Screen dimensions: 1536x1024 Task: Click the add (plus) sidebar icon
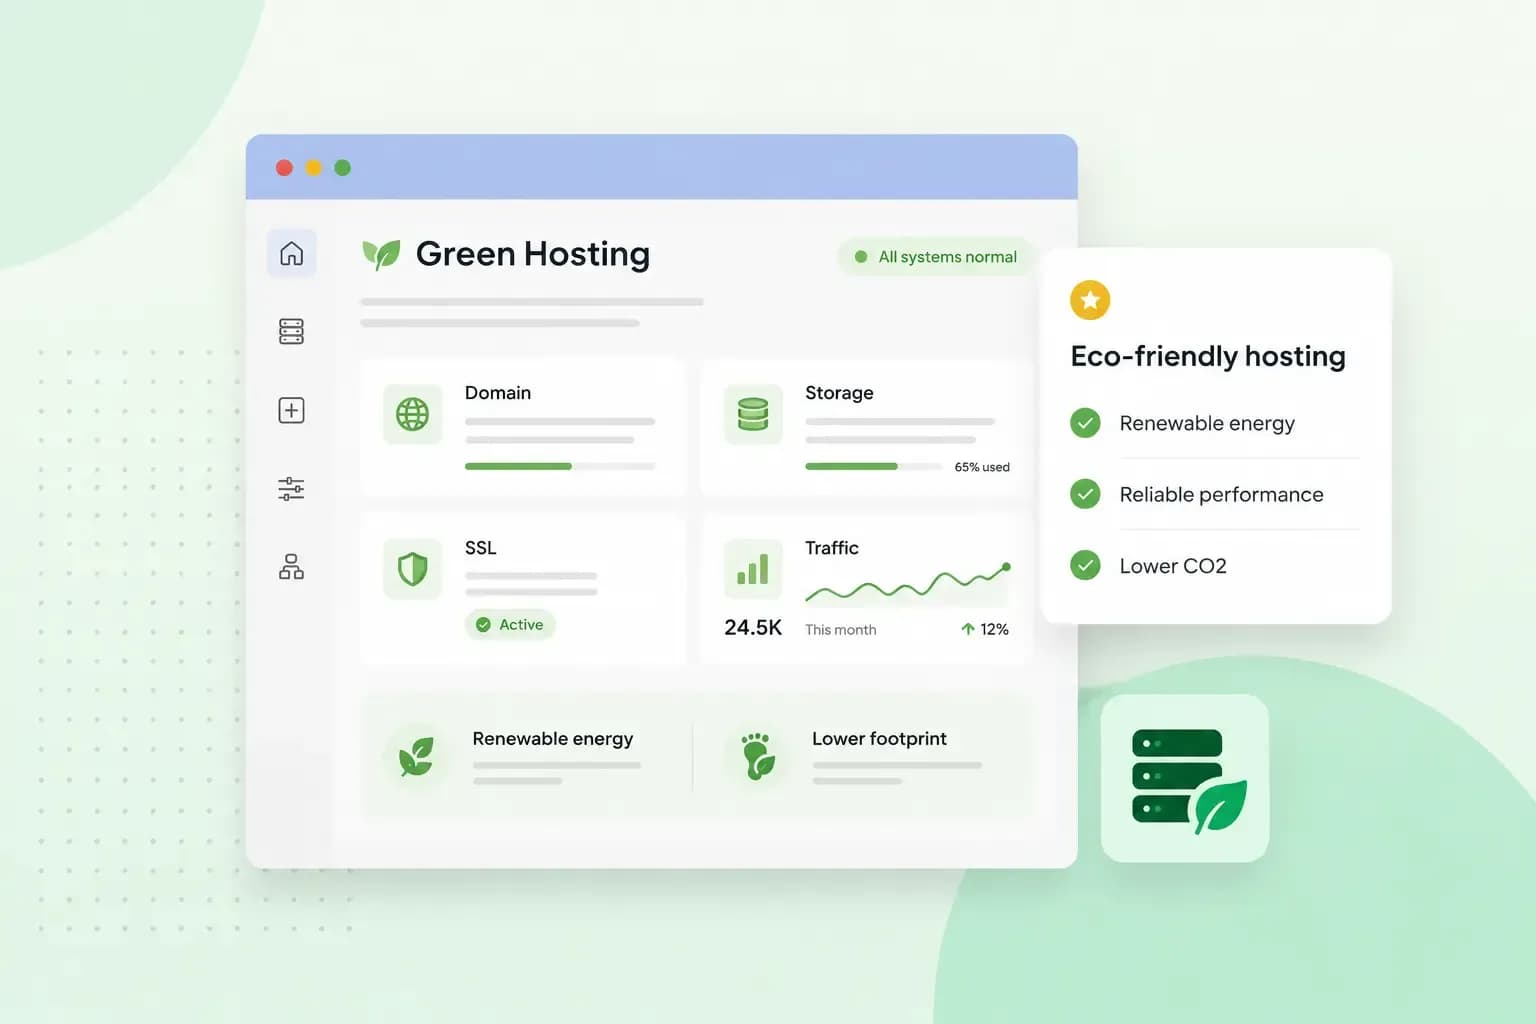point(291,410)
